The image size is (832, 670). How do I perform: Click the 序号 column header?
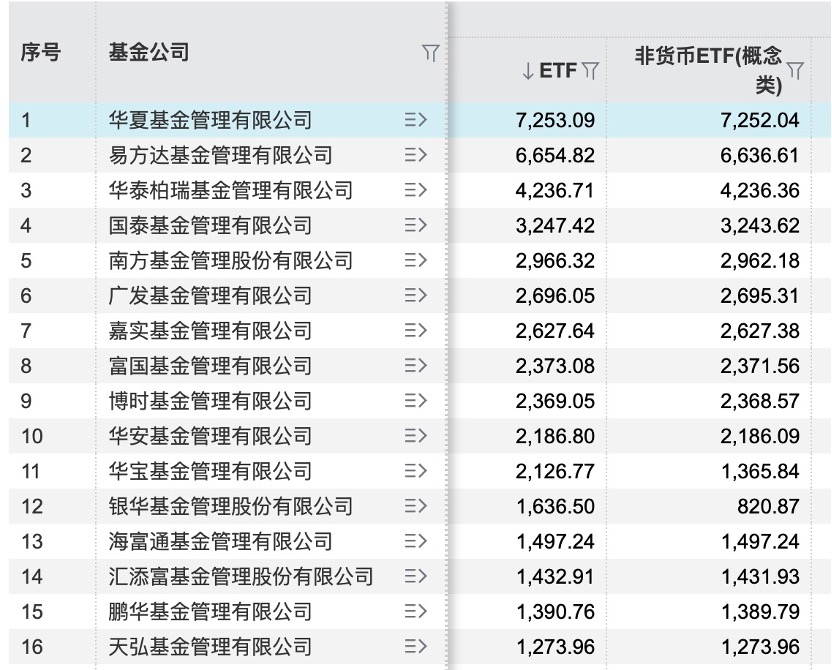40,53
